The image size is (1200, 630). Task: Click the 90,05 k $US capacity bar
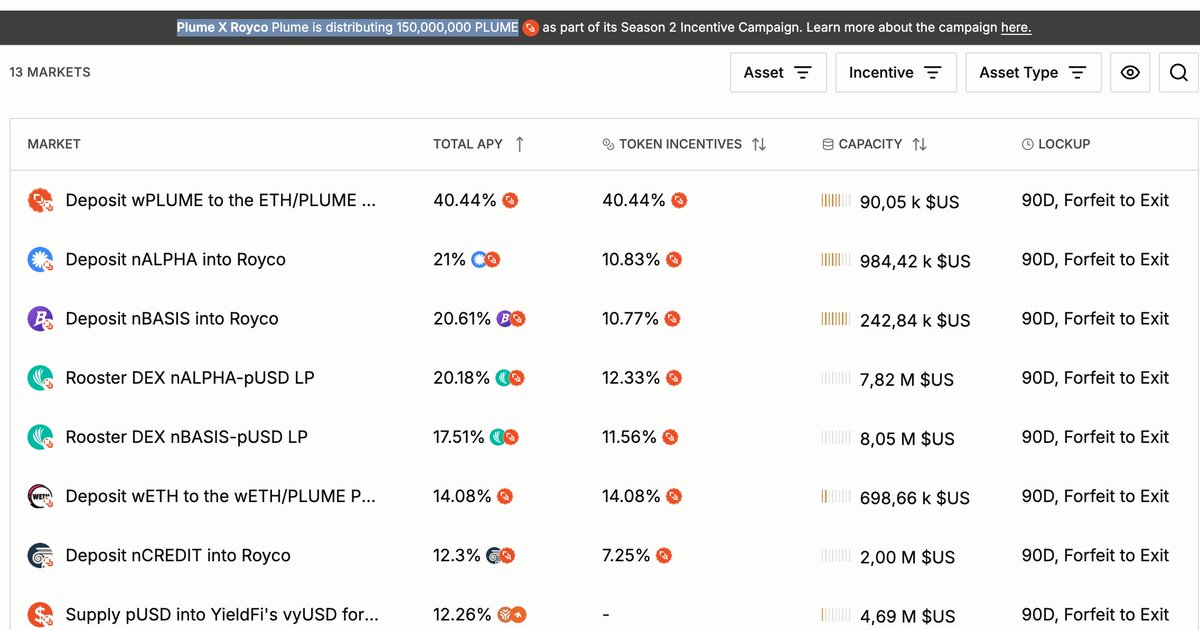[x=836, y=201]
